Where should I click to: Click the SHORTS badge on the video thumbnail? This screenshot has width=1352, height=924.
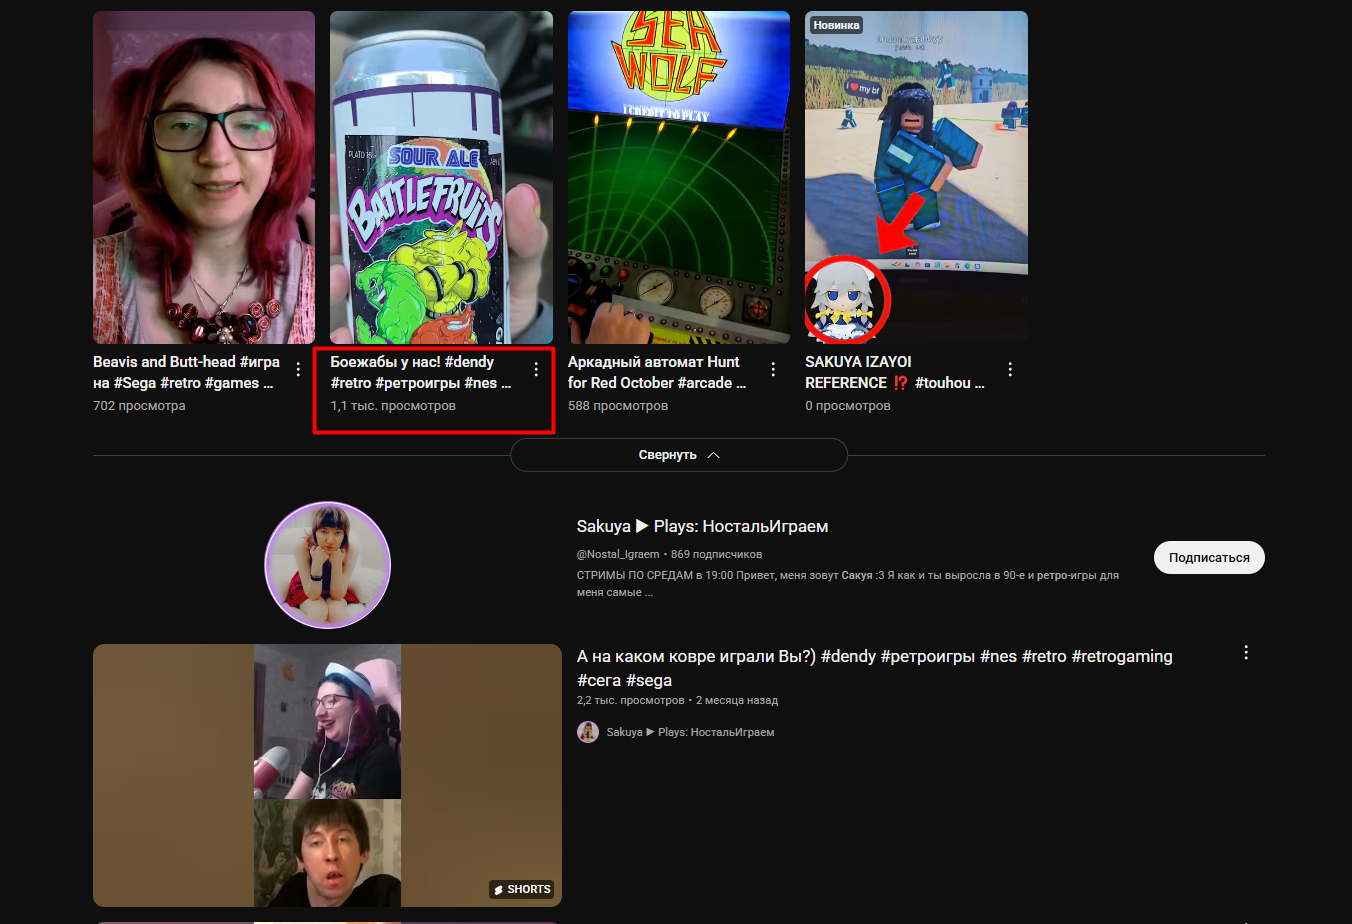click(523, 889)
